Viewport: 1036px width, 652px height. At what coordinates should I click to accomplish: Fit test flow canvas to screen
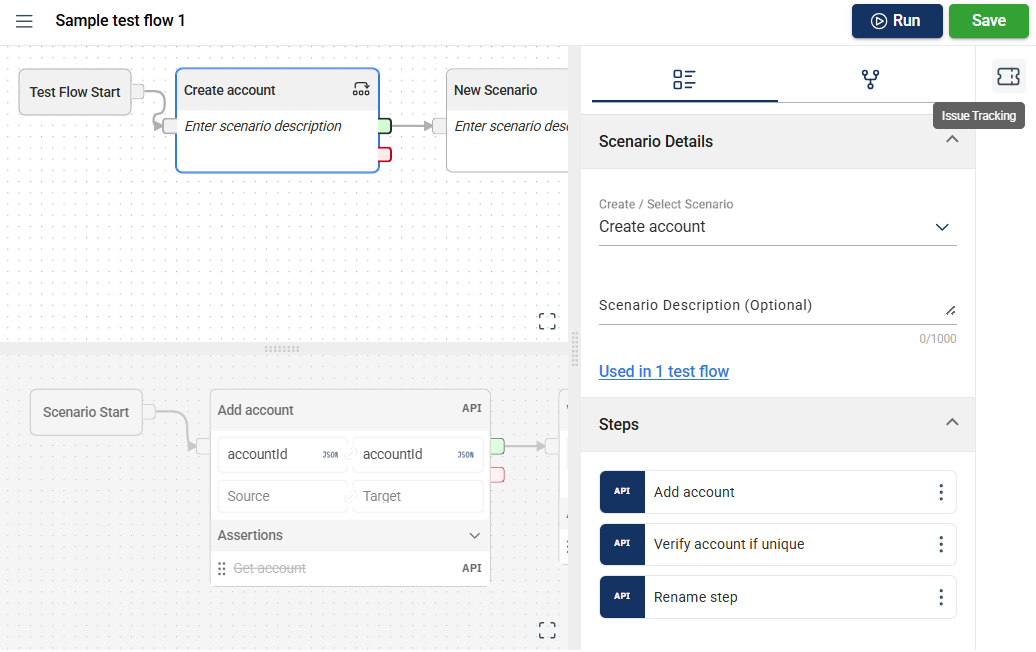[547, 321]
